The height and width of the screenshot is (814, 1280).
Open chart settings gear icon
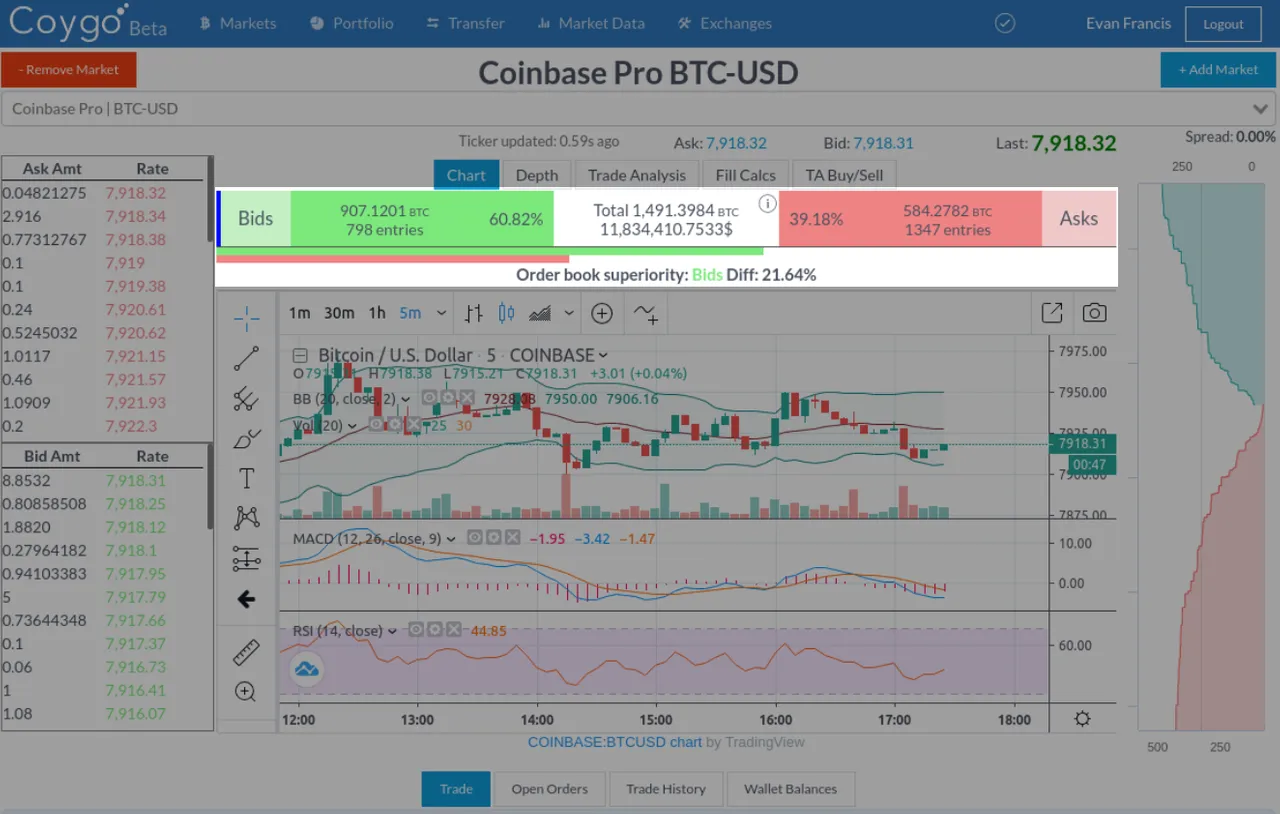tap(1082, 719)
